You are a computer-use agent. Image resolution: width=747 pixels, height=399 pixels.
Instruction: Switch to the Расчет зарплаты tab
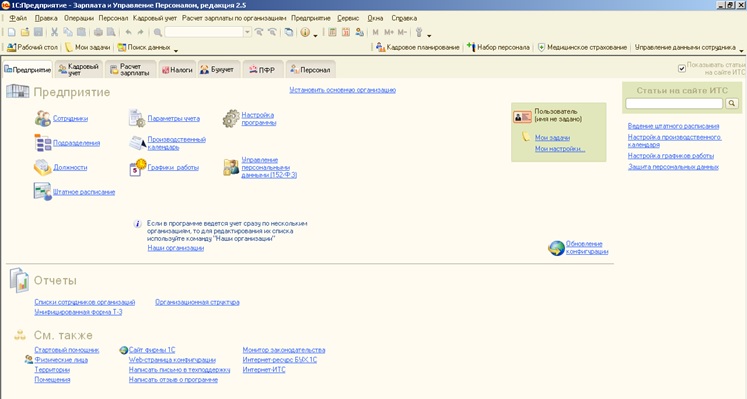(131, 70)
